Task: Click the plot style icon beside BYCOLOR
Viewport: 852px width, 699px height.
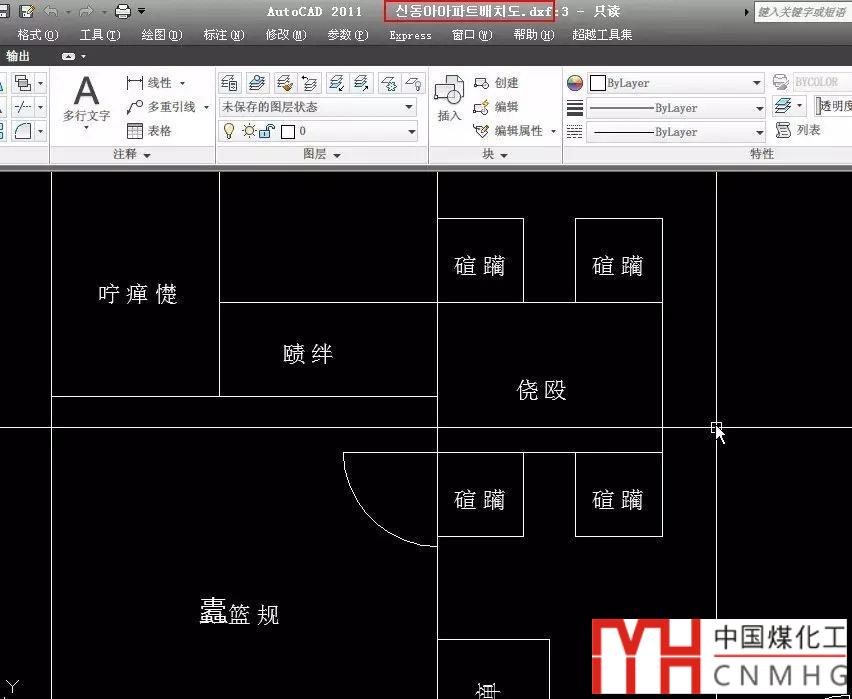Action: pyautogui.click(x=781, y=83)
